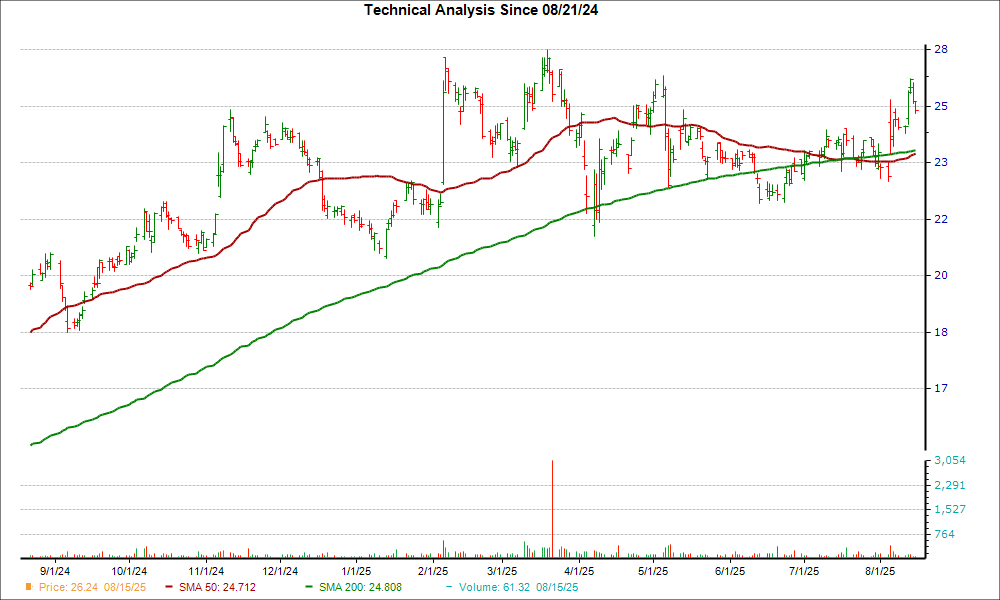Click the 8/1/25 date axis label
The width and height of the screenshot is (1000, 600).
click(880, 571)
